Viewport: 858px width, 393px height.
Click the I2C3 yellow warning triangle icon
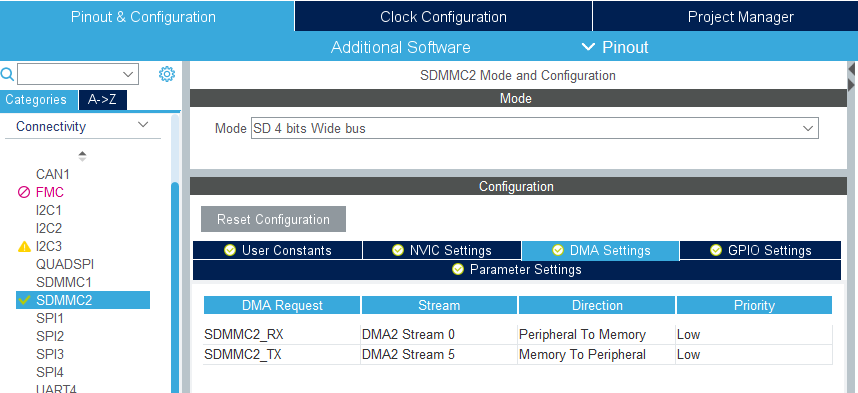(24, 246)
